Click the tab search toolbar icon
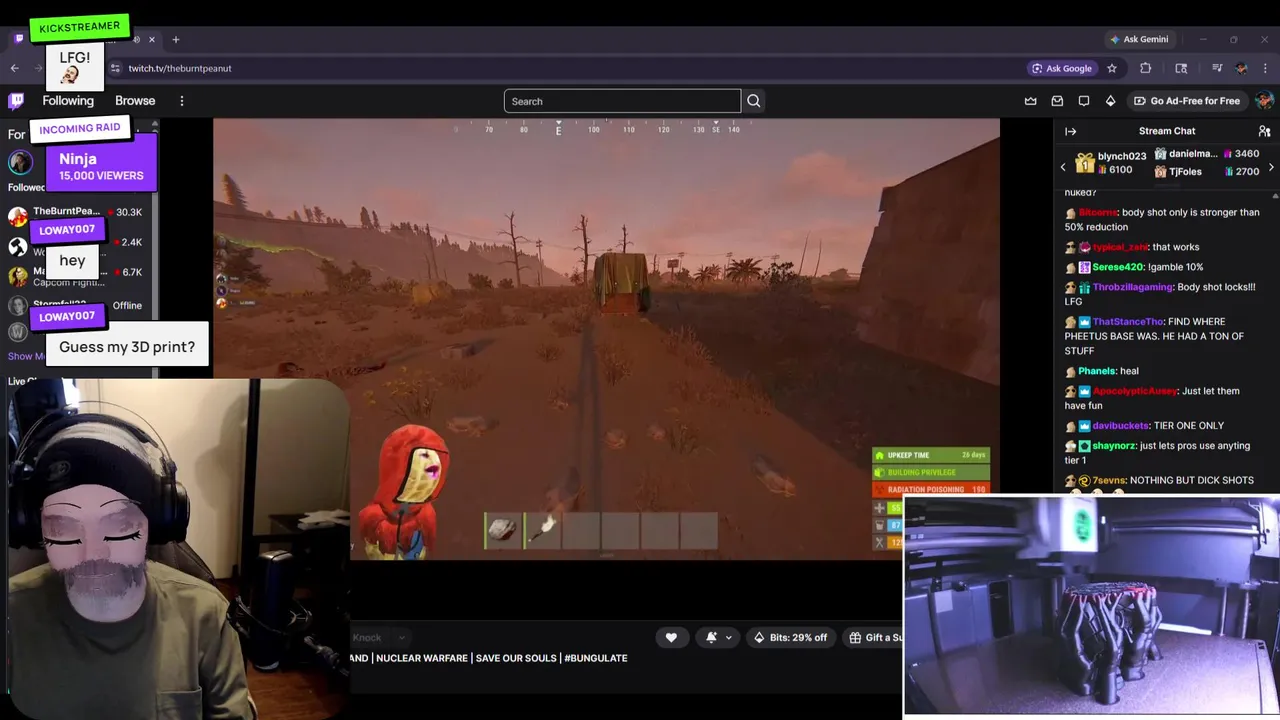Viewport: 1280px width, 720px height. coord(1181,68)
